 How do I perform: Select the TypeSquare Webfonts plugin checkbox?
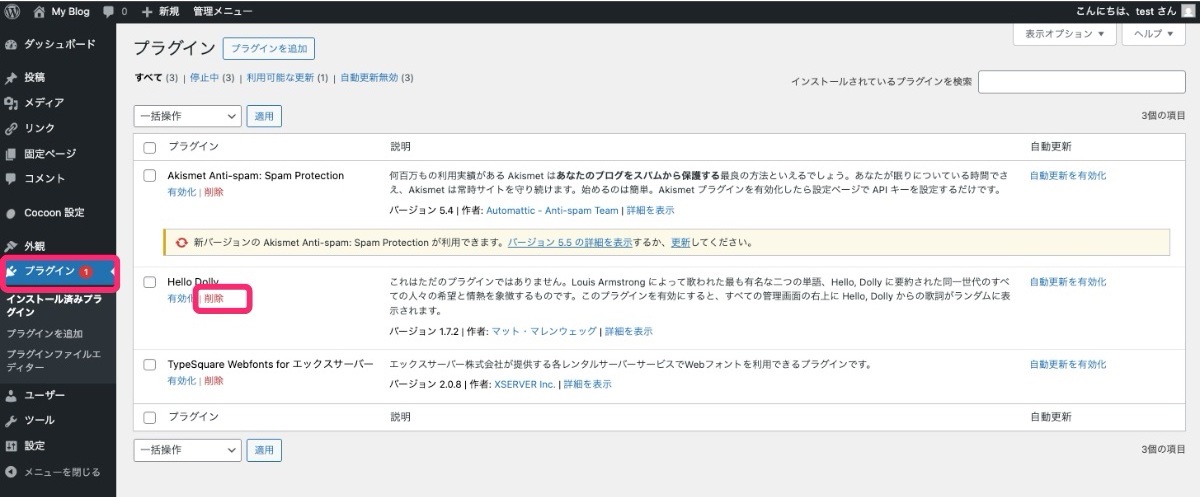coord(150,365)
